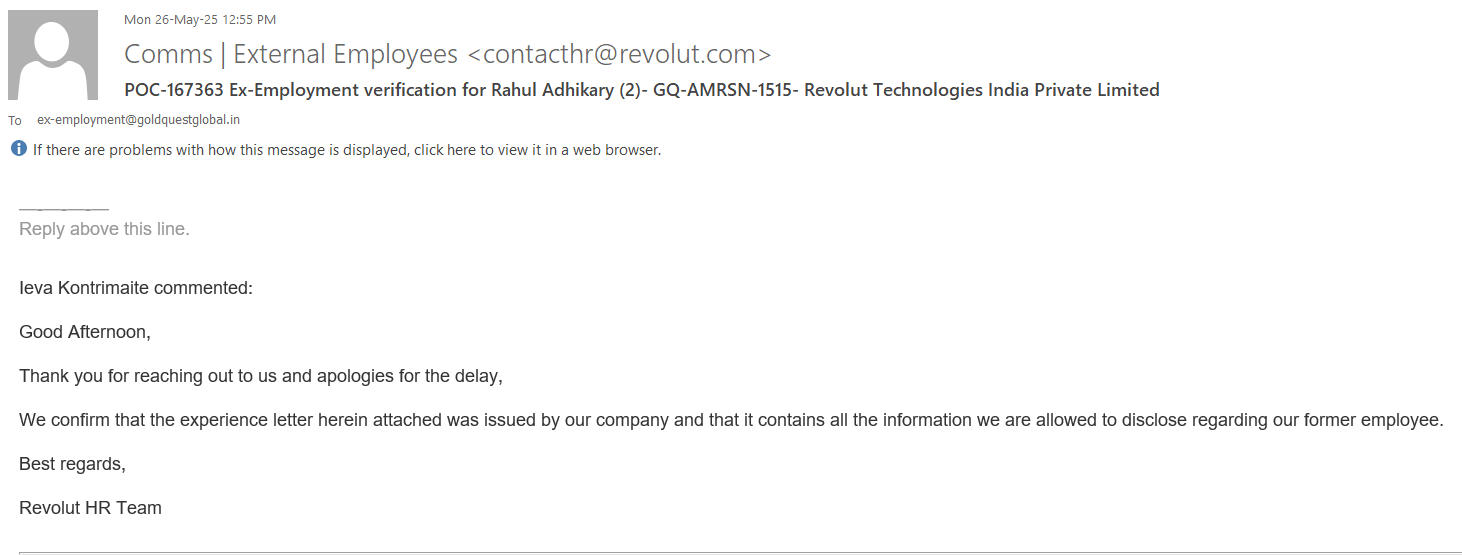1462x555 pixels.
Task: Click the sender's avatar placeholder picture
Action: 53,55
